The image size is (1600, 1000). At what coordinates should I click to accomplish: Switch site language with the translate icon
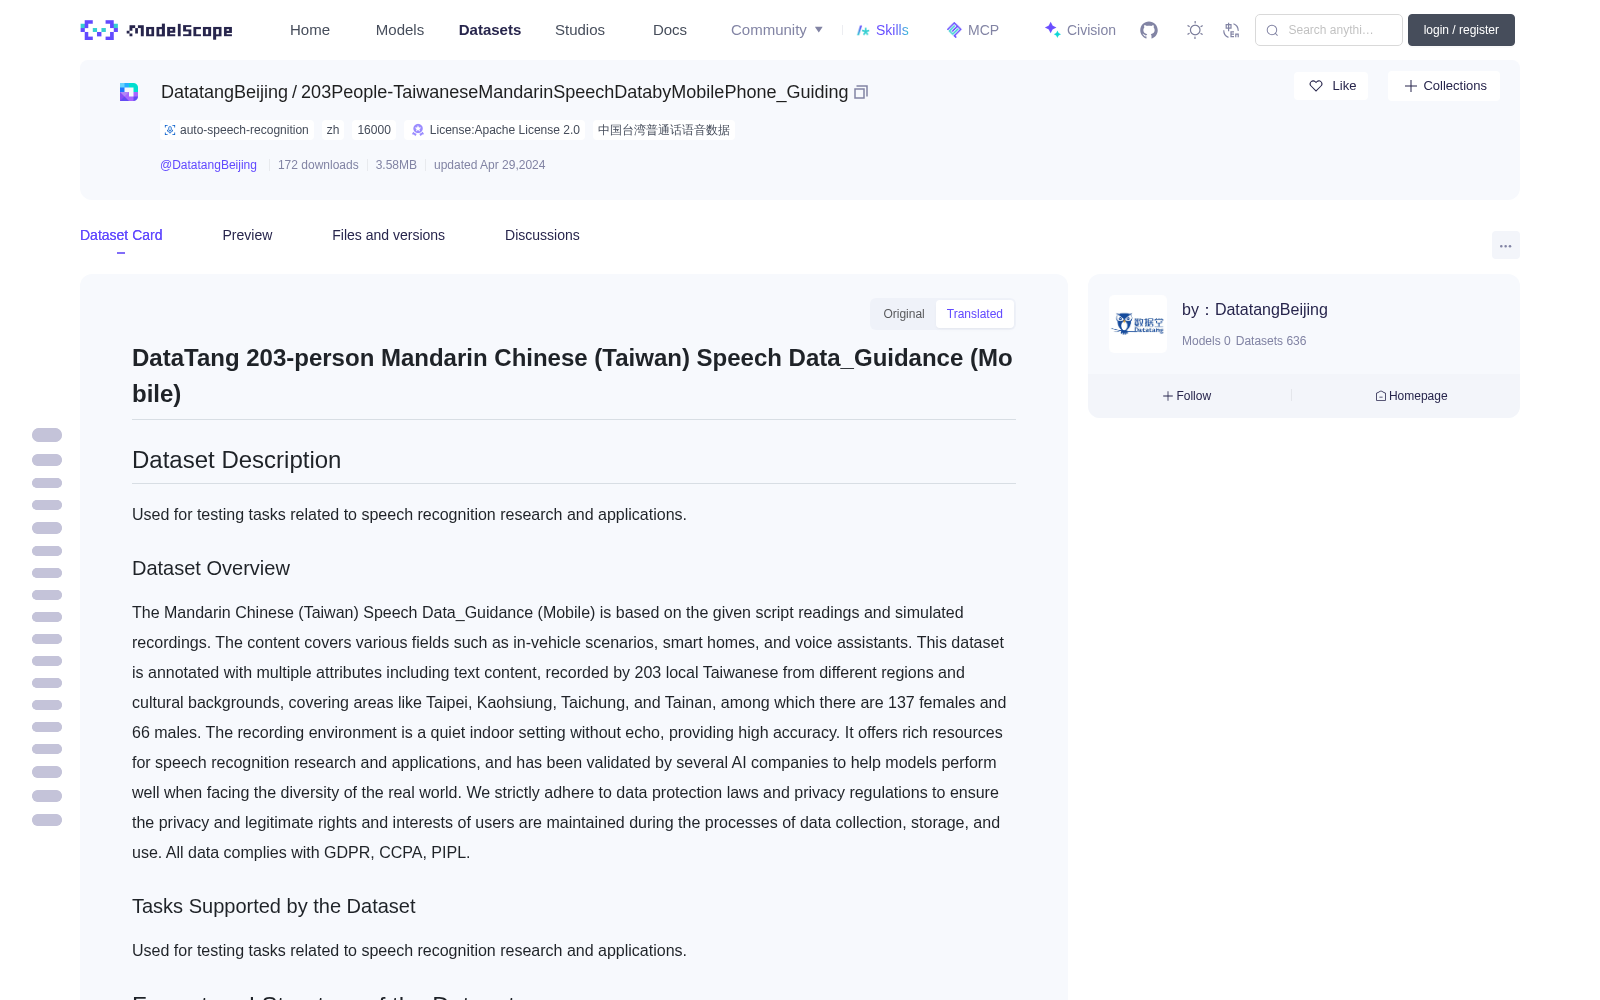coord(1231,30)
